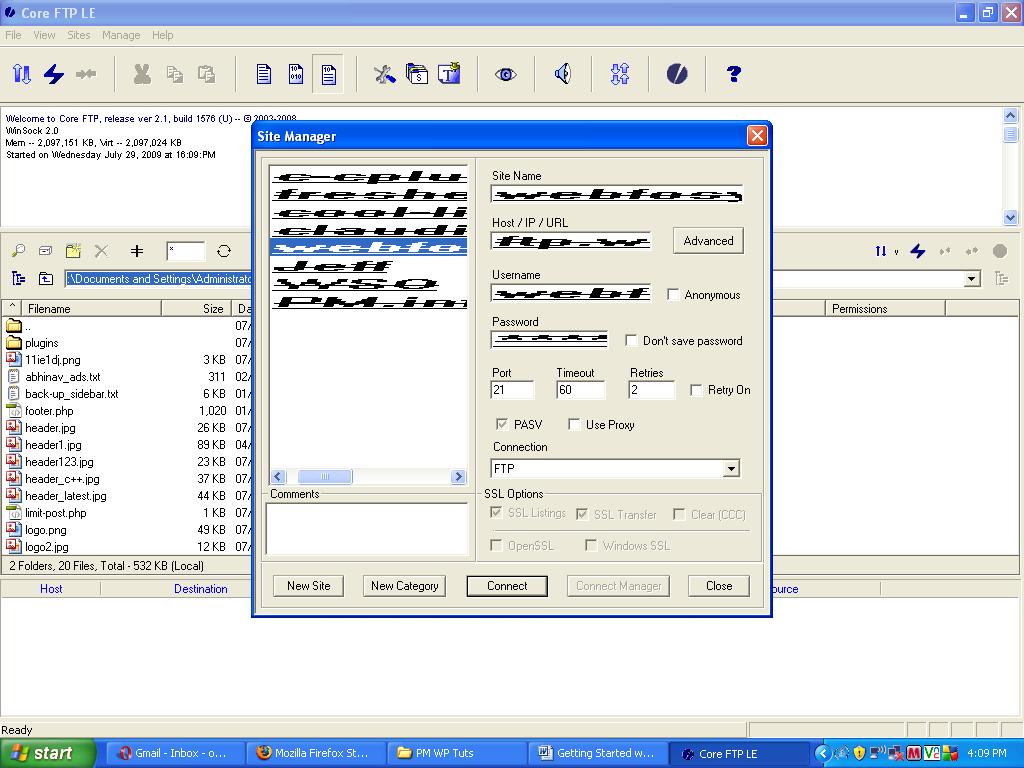Open the View menu

44,35
